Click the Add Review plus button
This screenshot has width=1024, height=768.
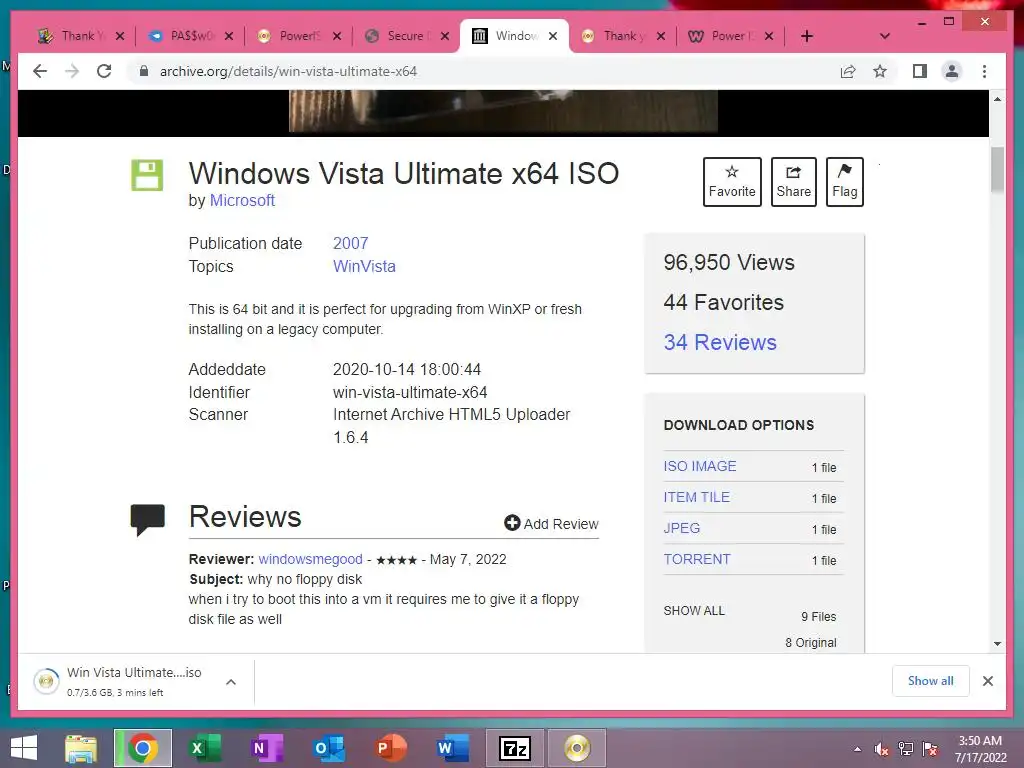[551, 524]
